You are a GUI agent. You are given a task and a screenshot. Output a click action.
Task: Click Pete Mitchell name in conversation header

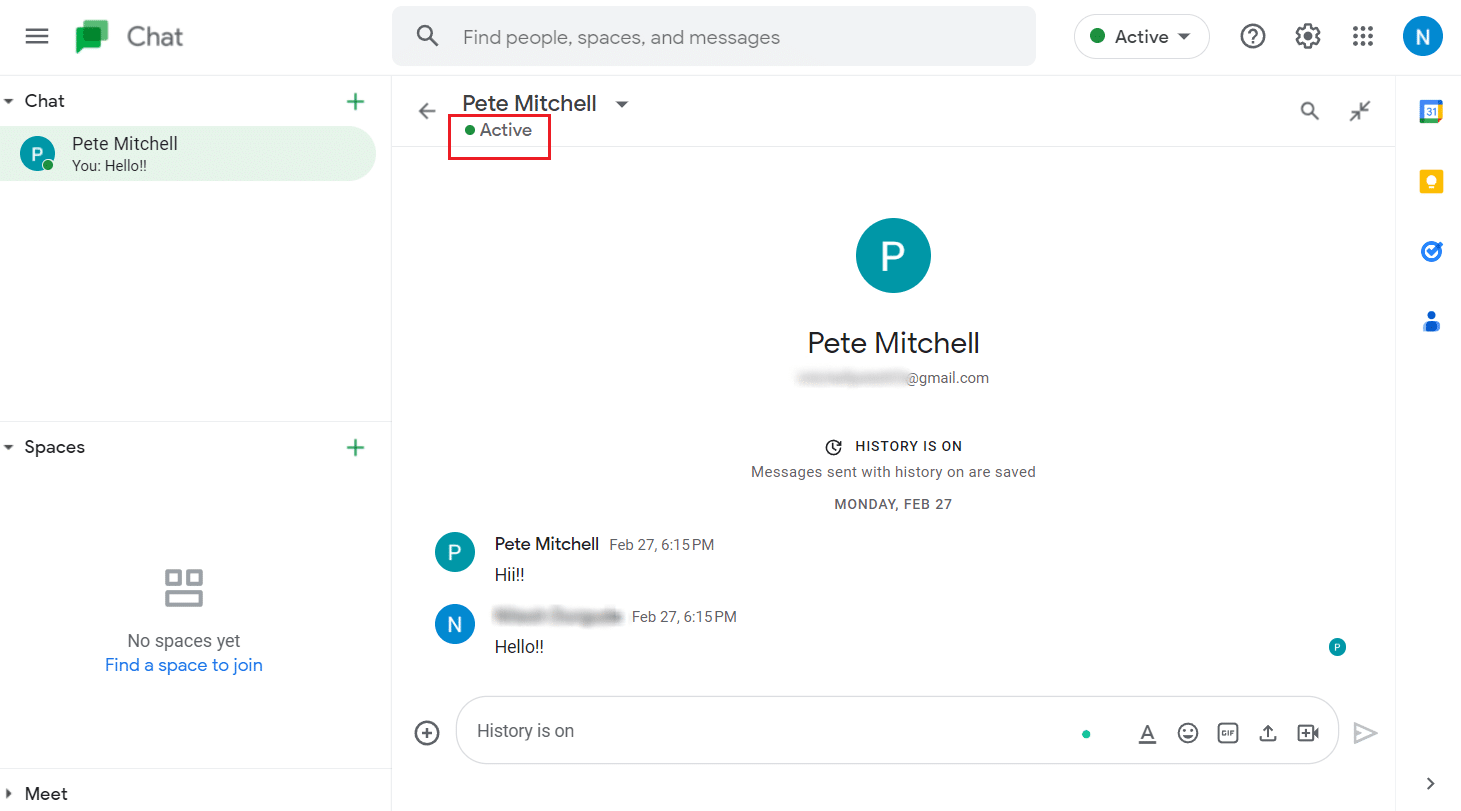[x=529, y=103]
